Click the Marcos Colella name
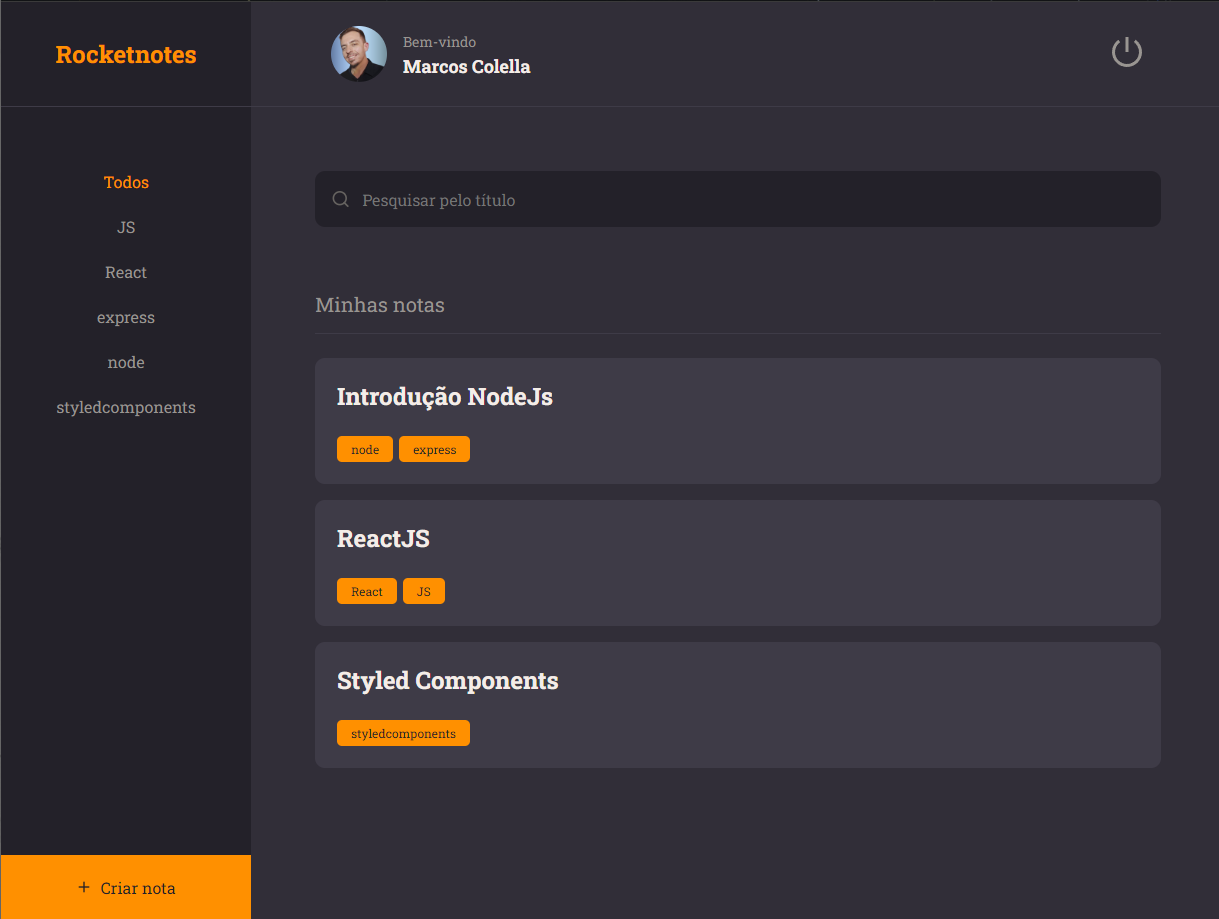 click(466, 67)
